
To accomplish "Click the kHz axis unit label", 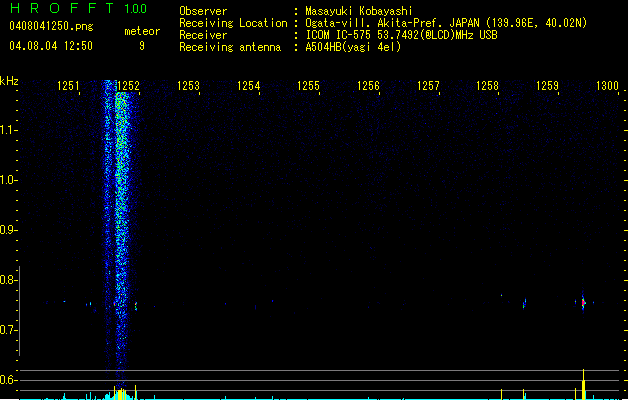I will (9, 81).
